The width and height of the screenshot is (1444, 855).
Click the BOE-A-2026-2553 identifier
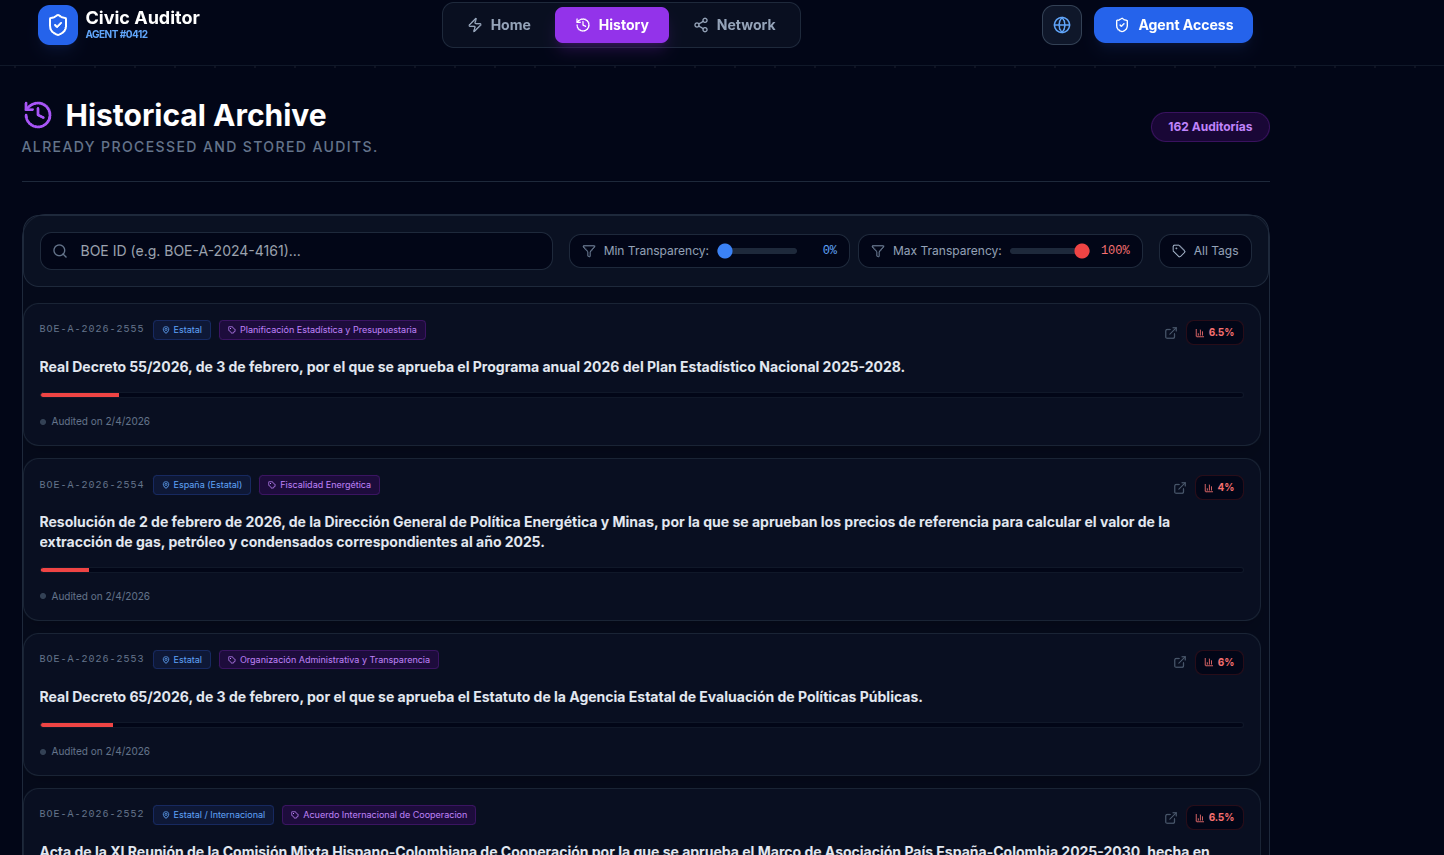tap(92, 659)
